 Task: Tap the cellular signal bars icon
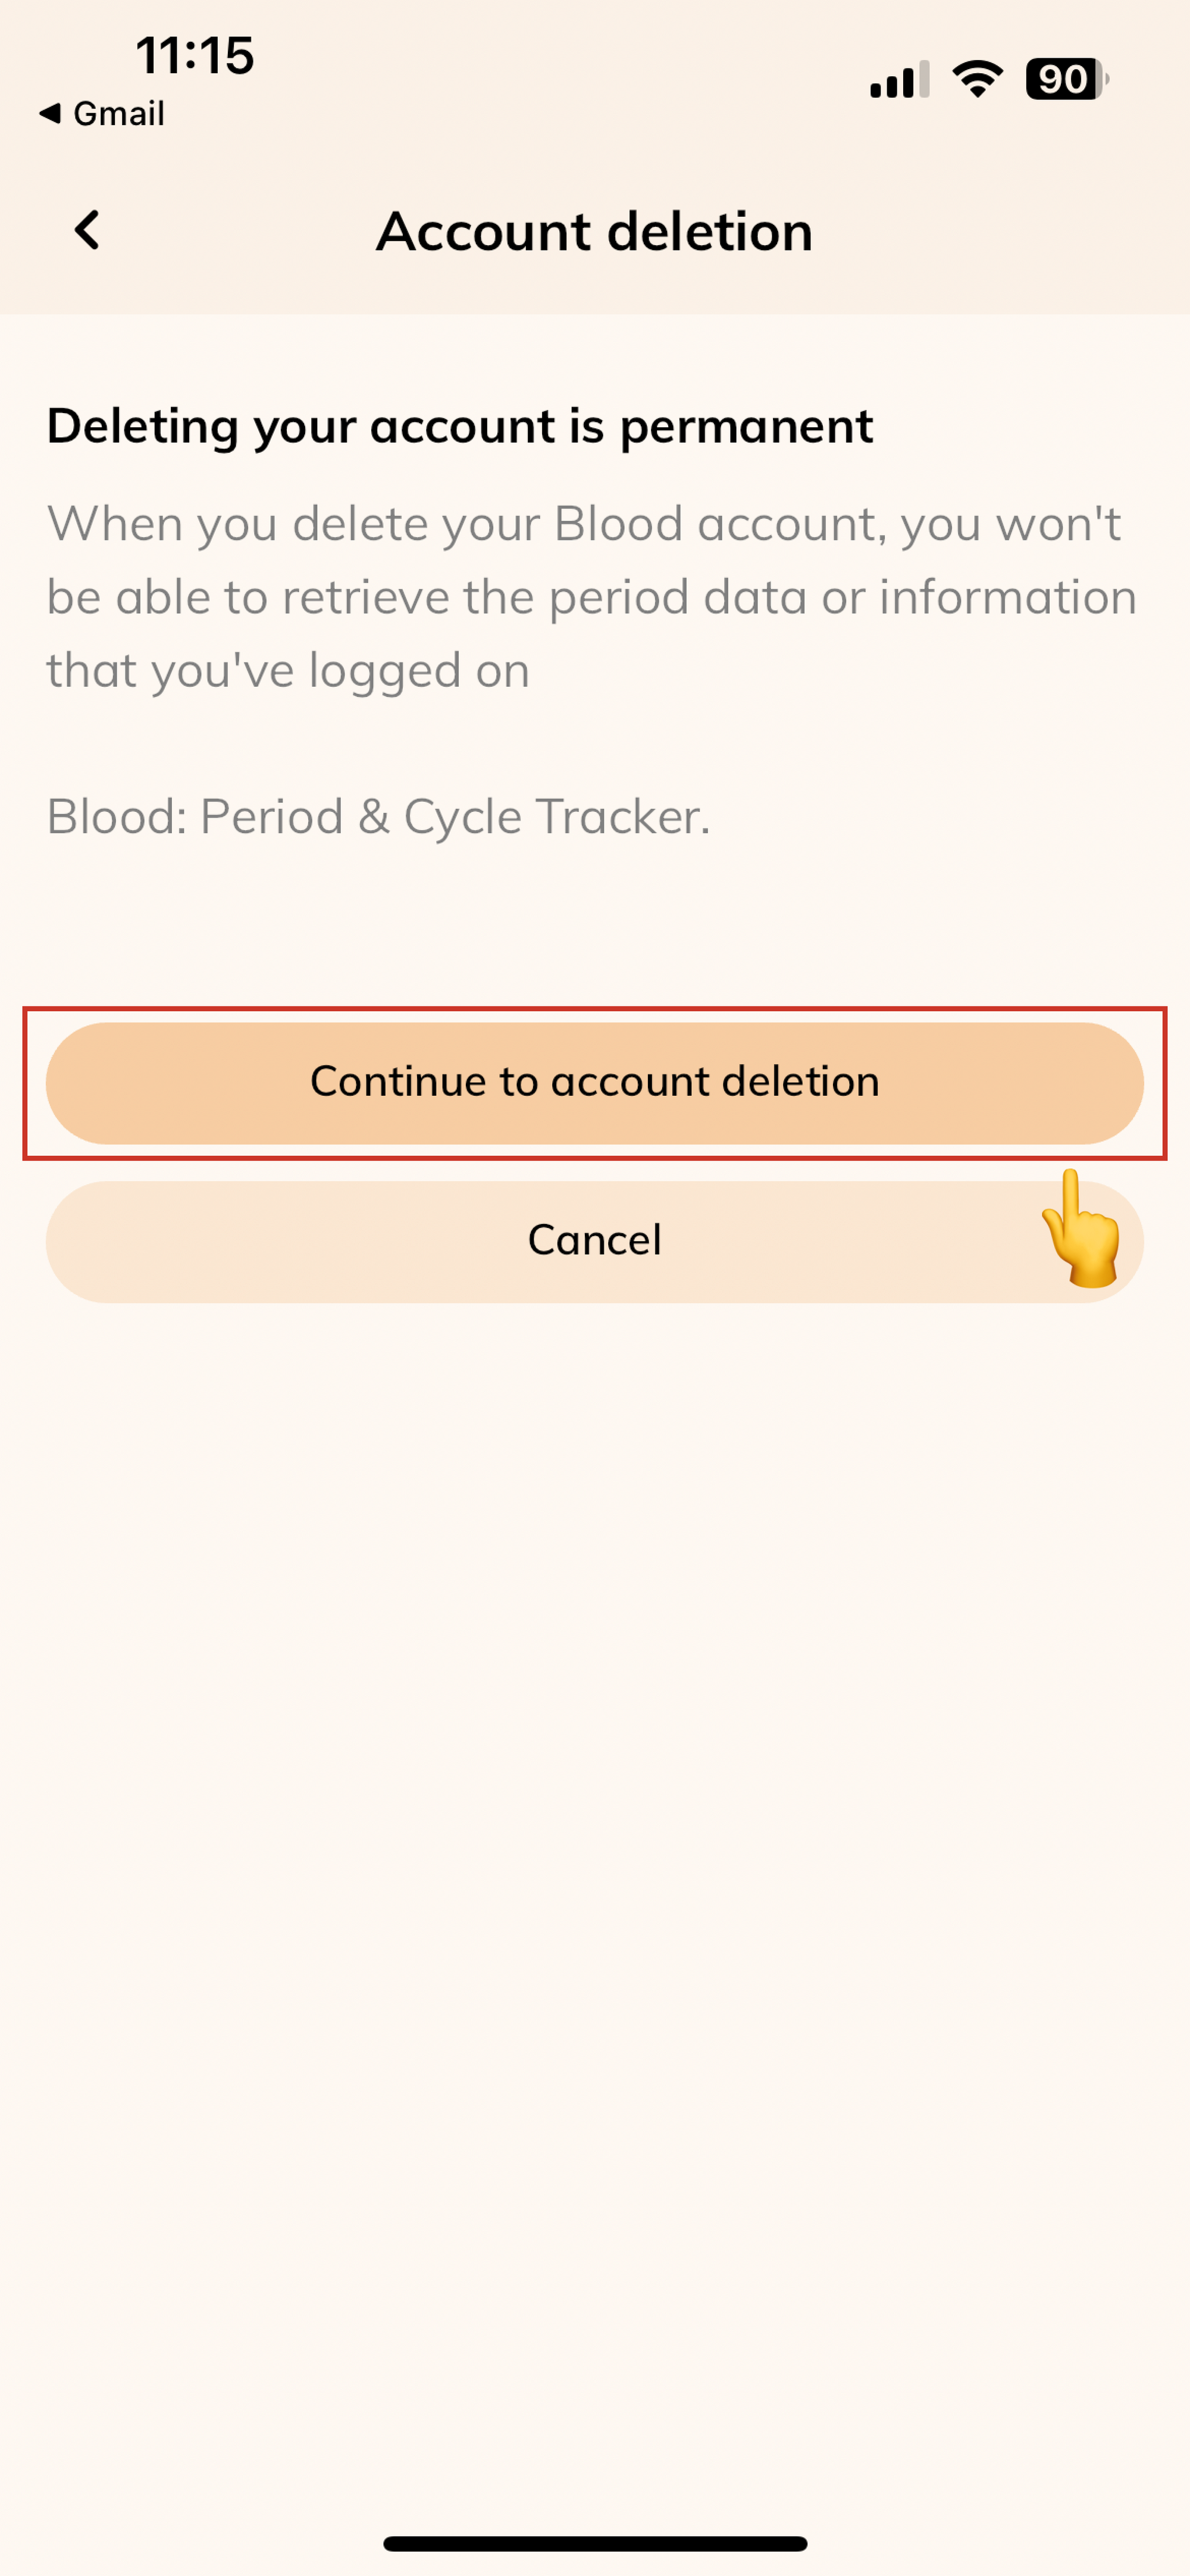(x=899, y=80)
